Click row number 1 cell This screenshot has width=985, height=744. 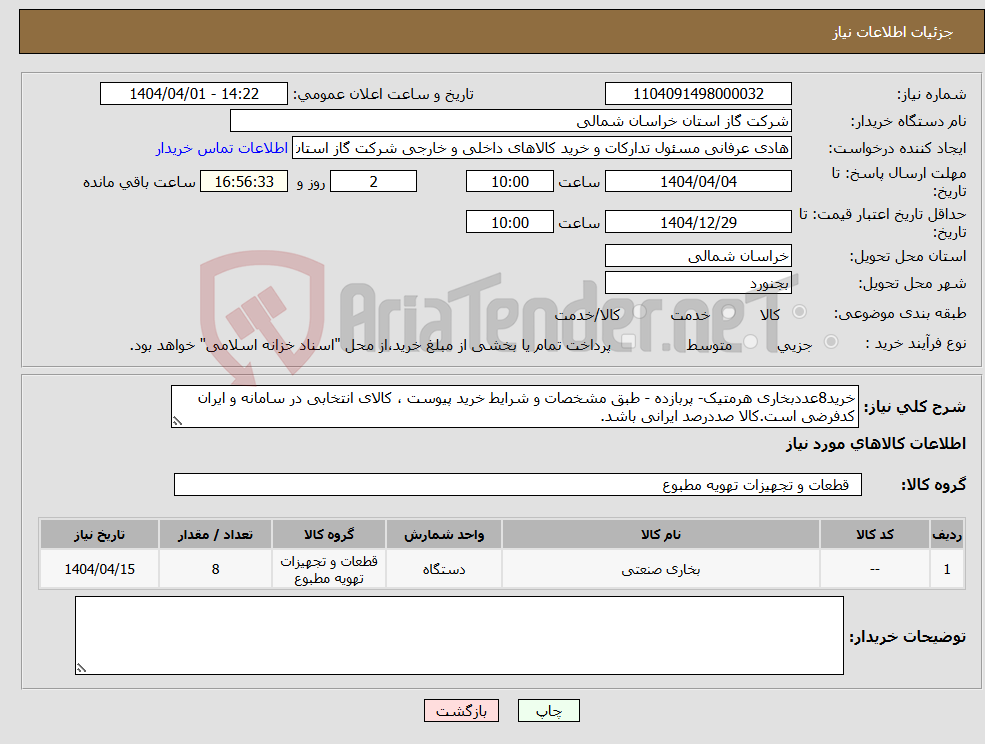(947, 569)
